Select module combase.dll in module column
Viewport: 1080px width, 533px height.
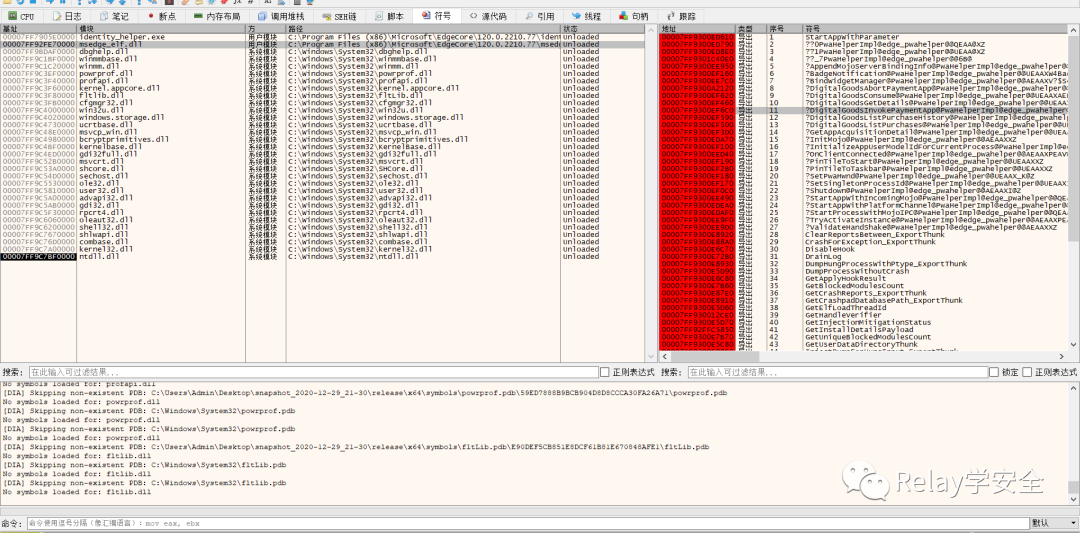tap(103, 242)
